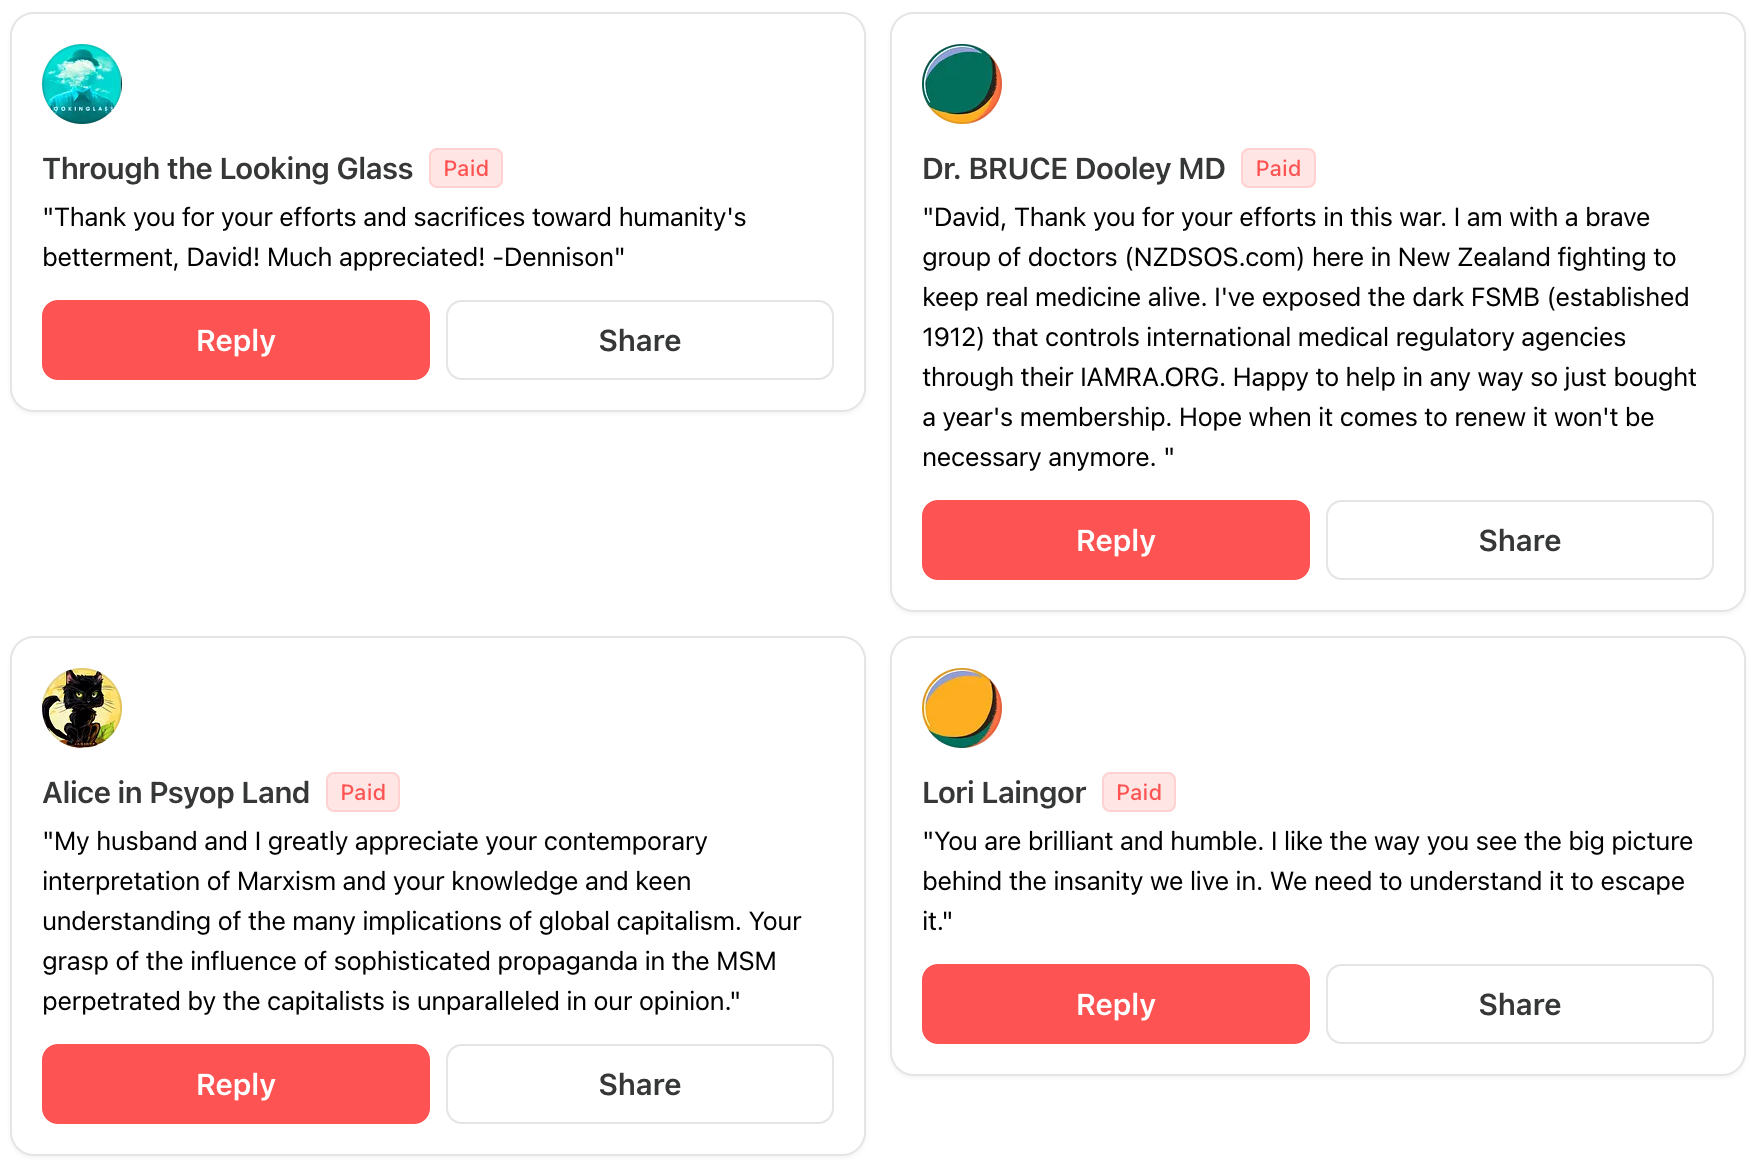
Task: Click Through the Looking Glass avatar
Action: (82, 84)
